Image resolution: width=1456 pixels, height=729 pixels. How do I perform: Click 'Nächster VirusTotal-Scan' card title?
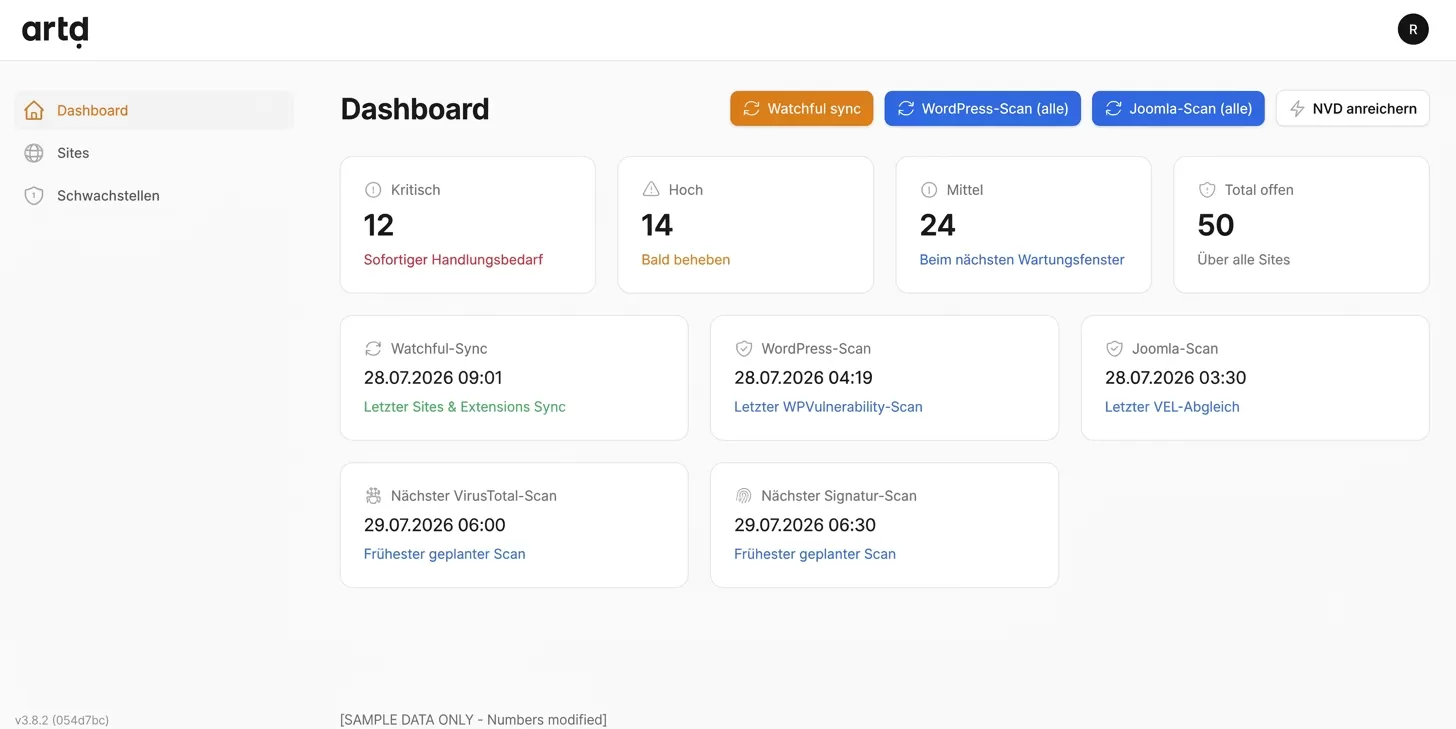click(474, 495)
